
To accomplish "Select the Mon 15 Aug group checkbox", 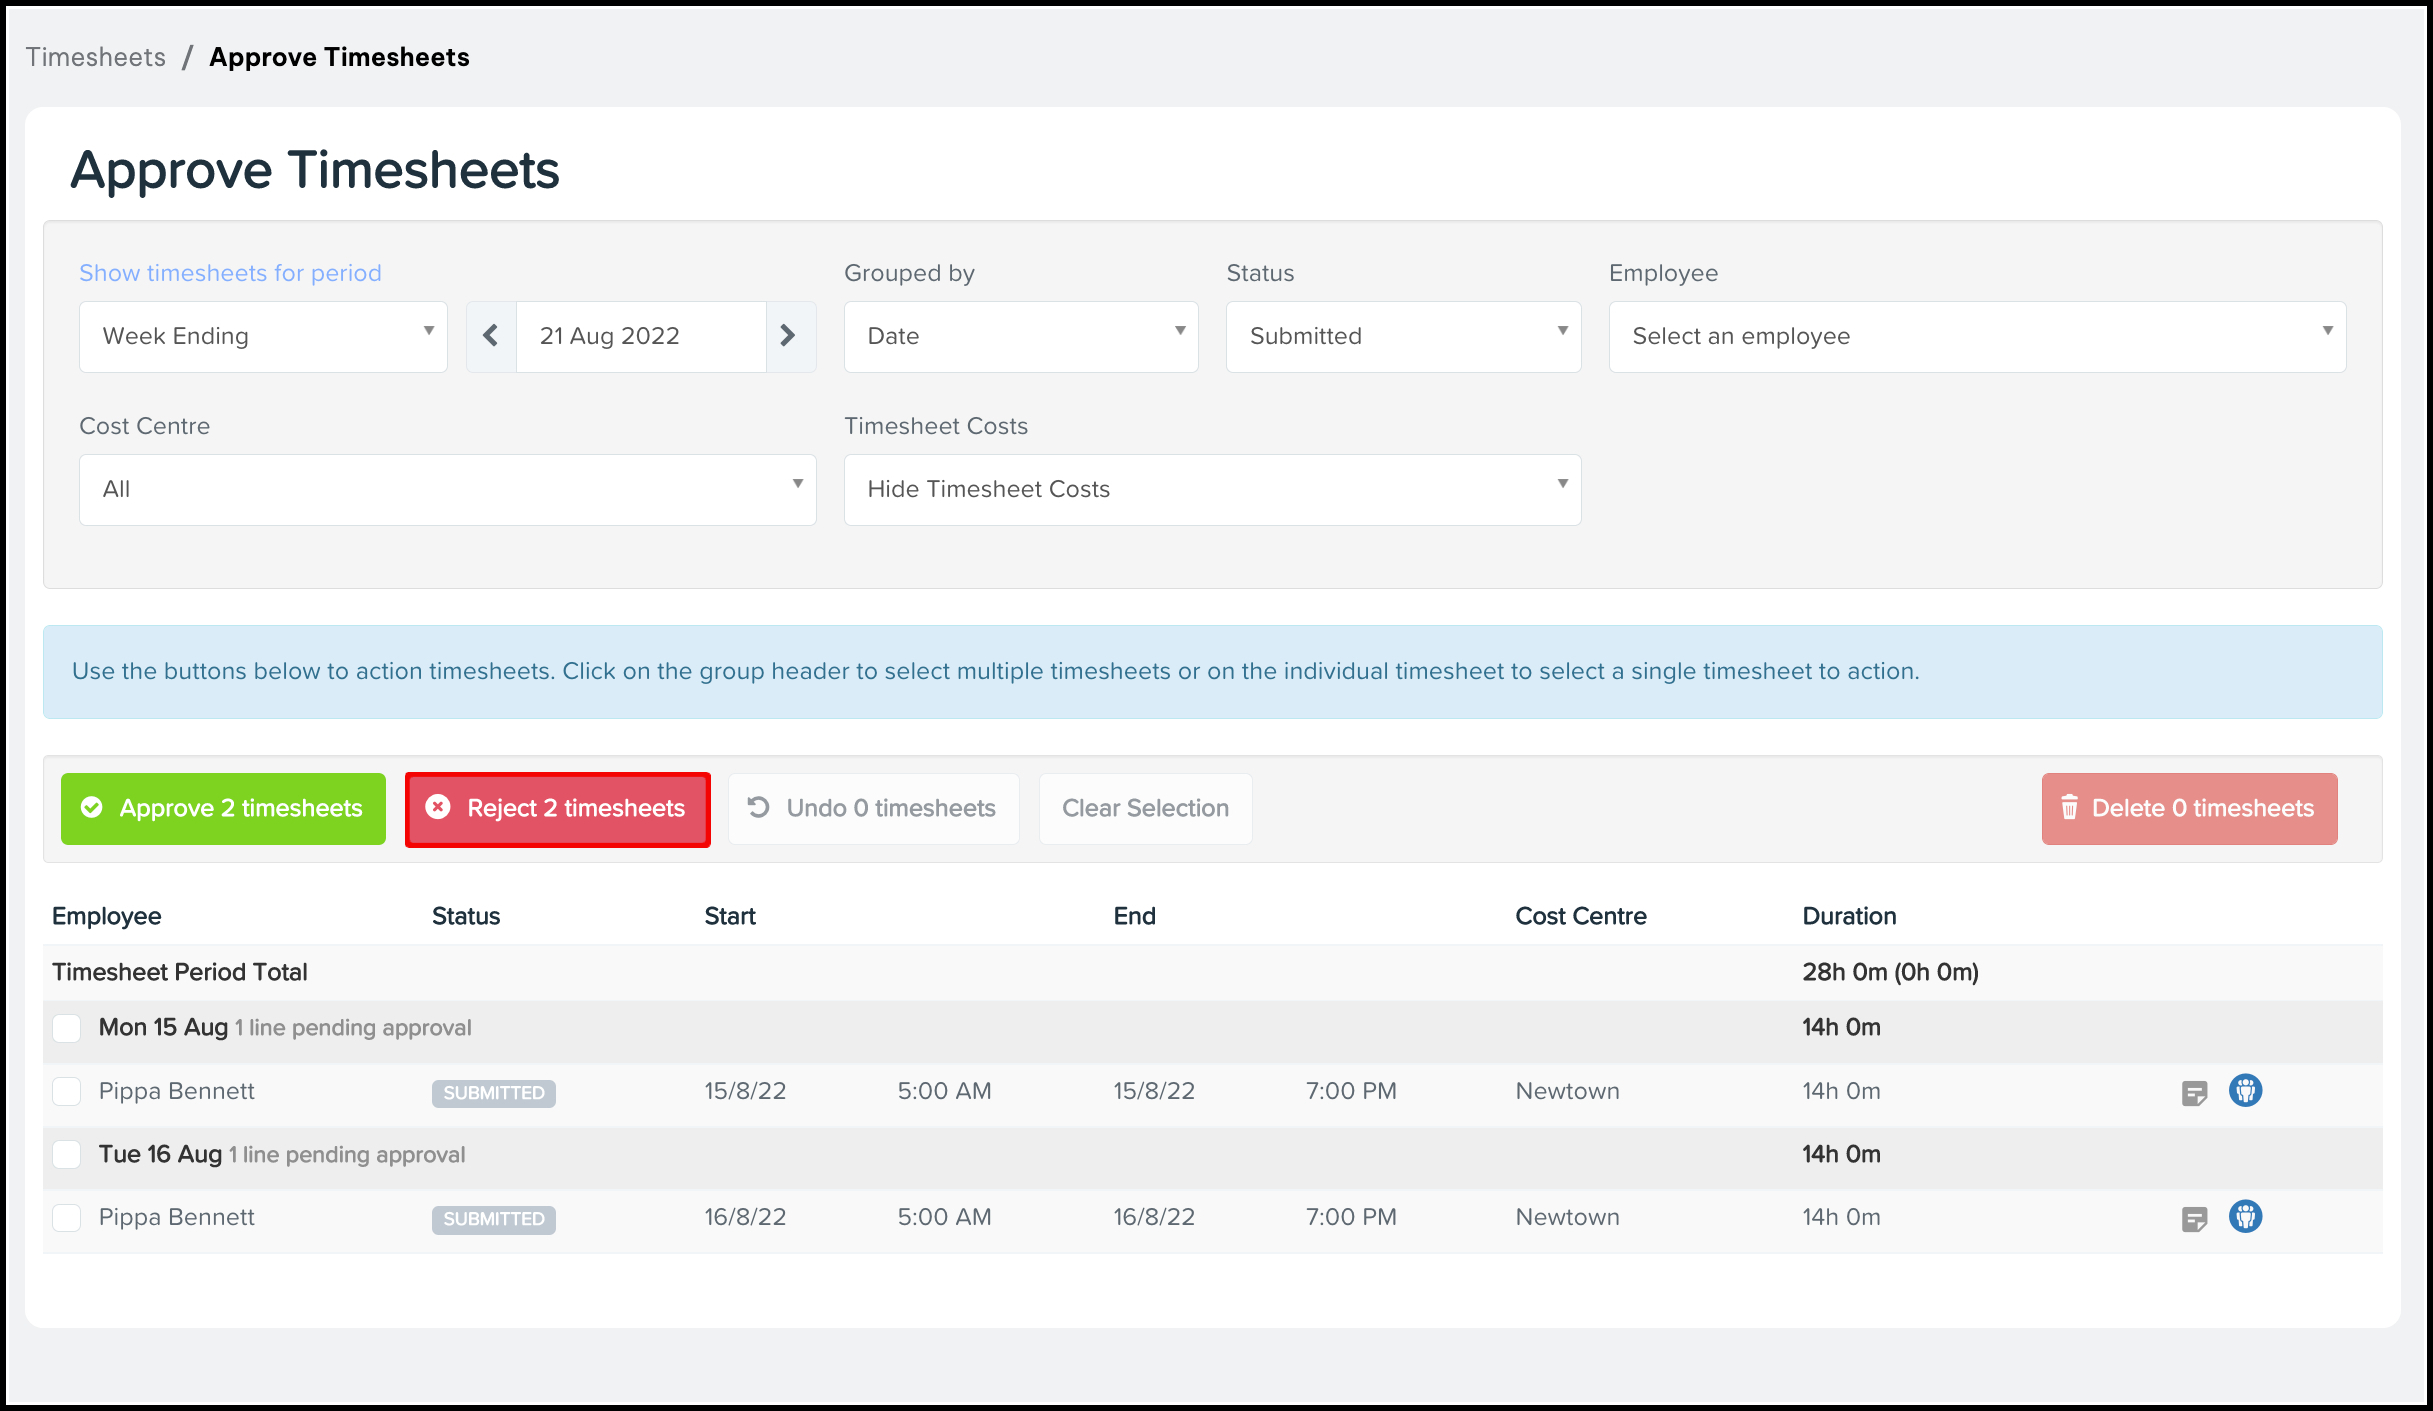I will tap(67, 1028).
